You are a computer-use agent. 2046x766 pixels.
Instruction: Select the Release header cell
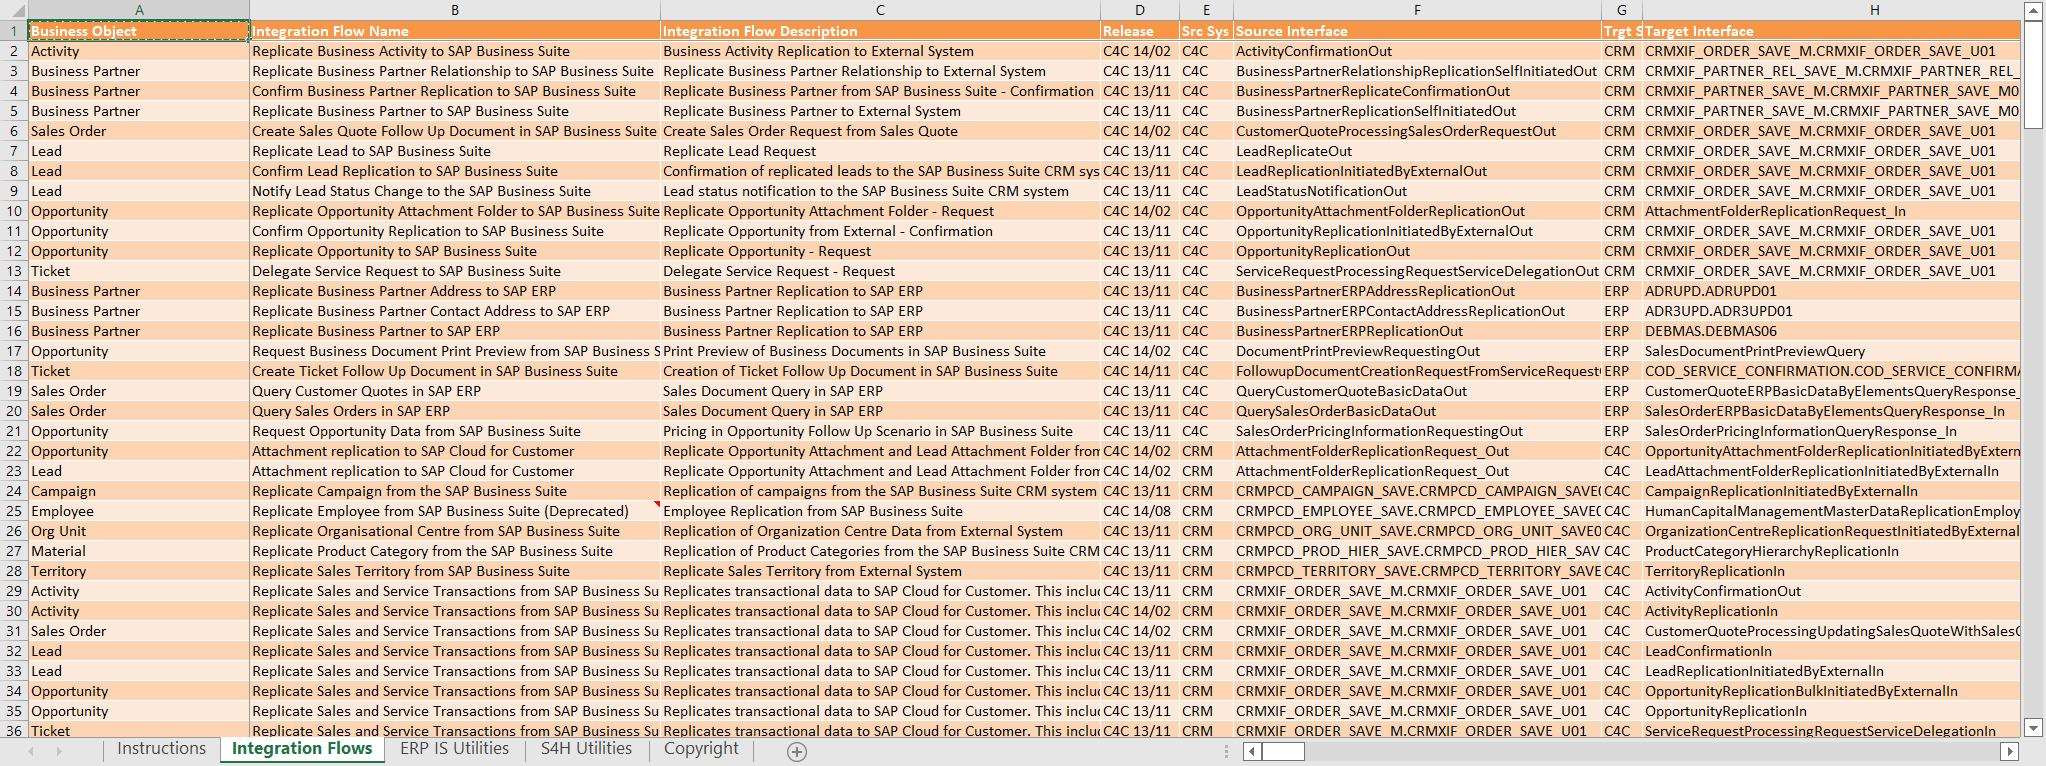[1139, 31]
